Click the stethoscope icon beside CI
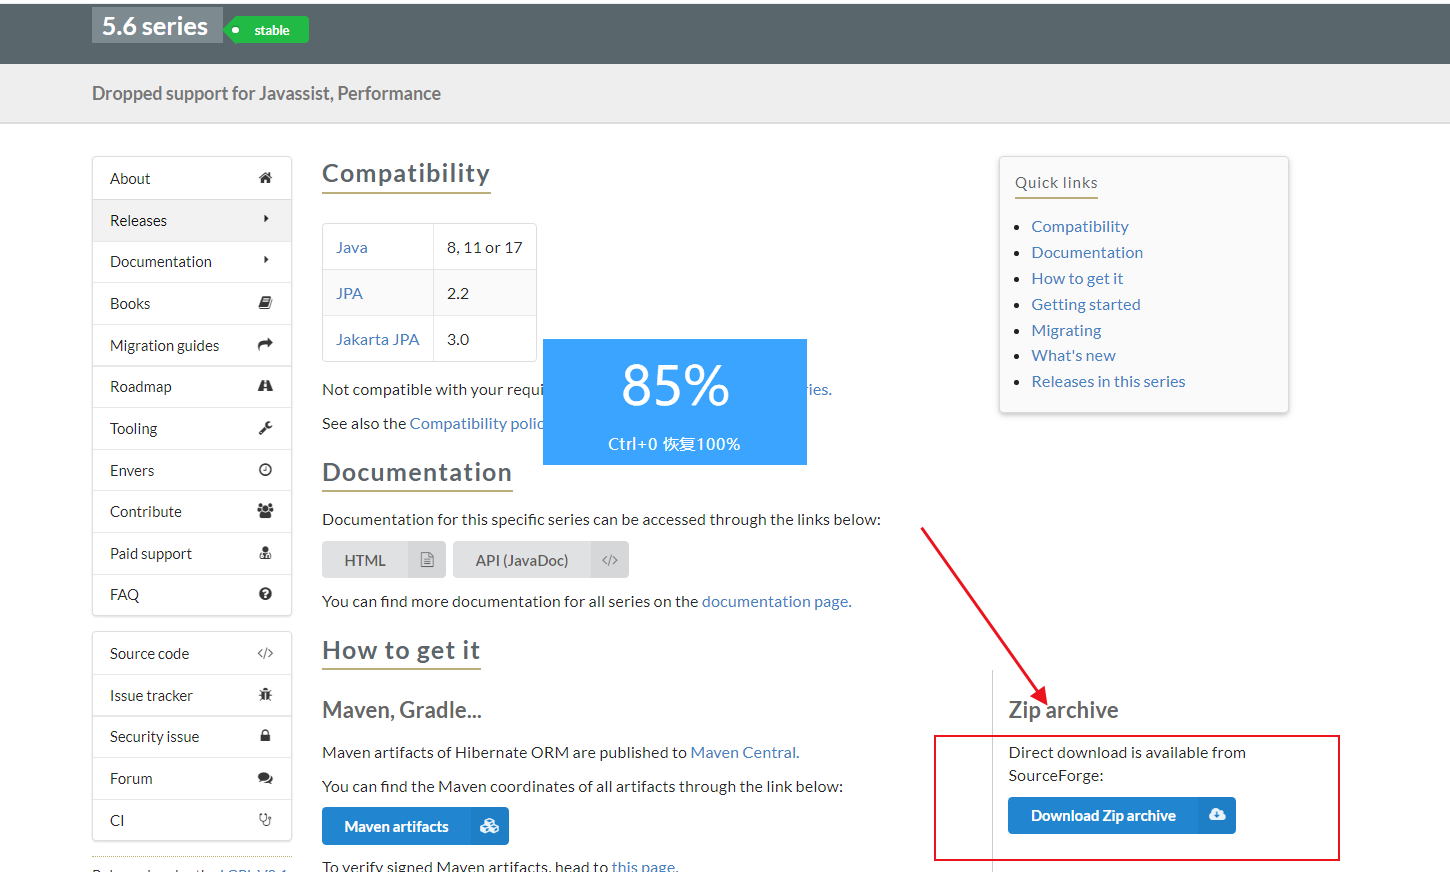 (x=265, y=820)
